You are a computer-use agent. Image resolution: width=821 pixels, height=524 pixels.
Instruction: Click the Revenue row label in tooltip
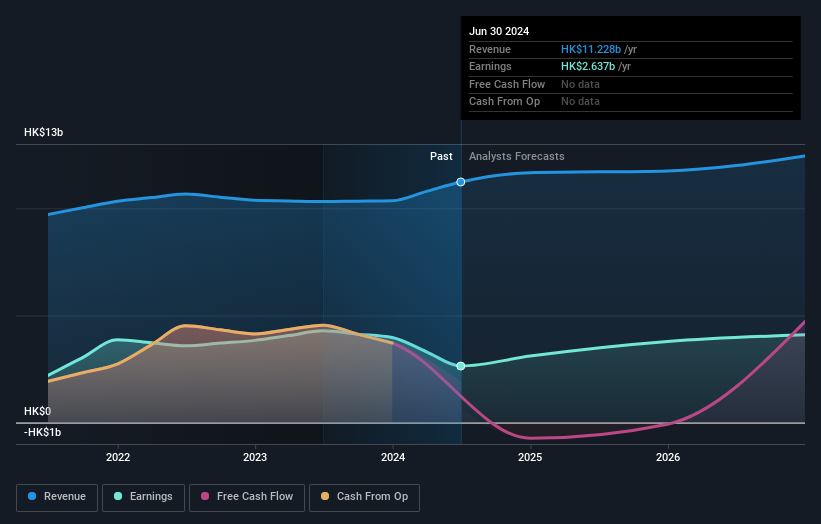point(490,49)
